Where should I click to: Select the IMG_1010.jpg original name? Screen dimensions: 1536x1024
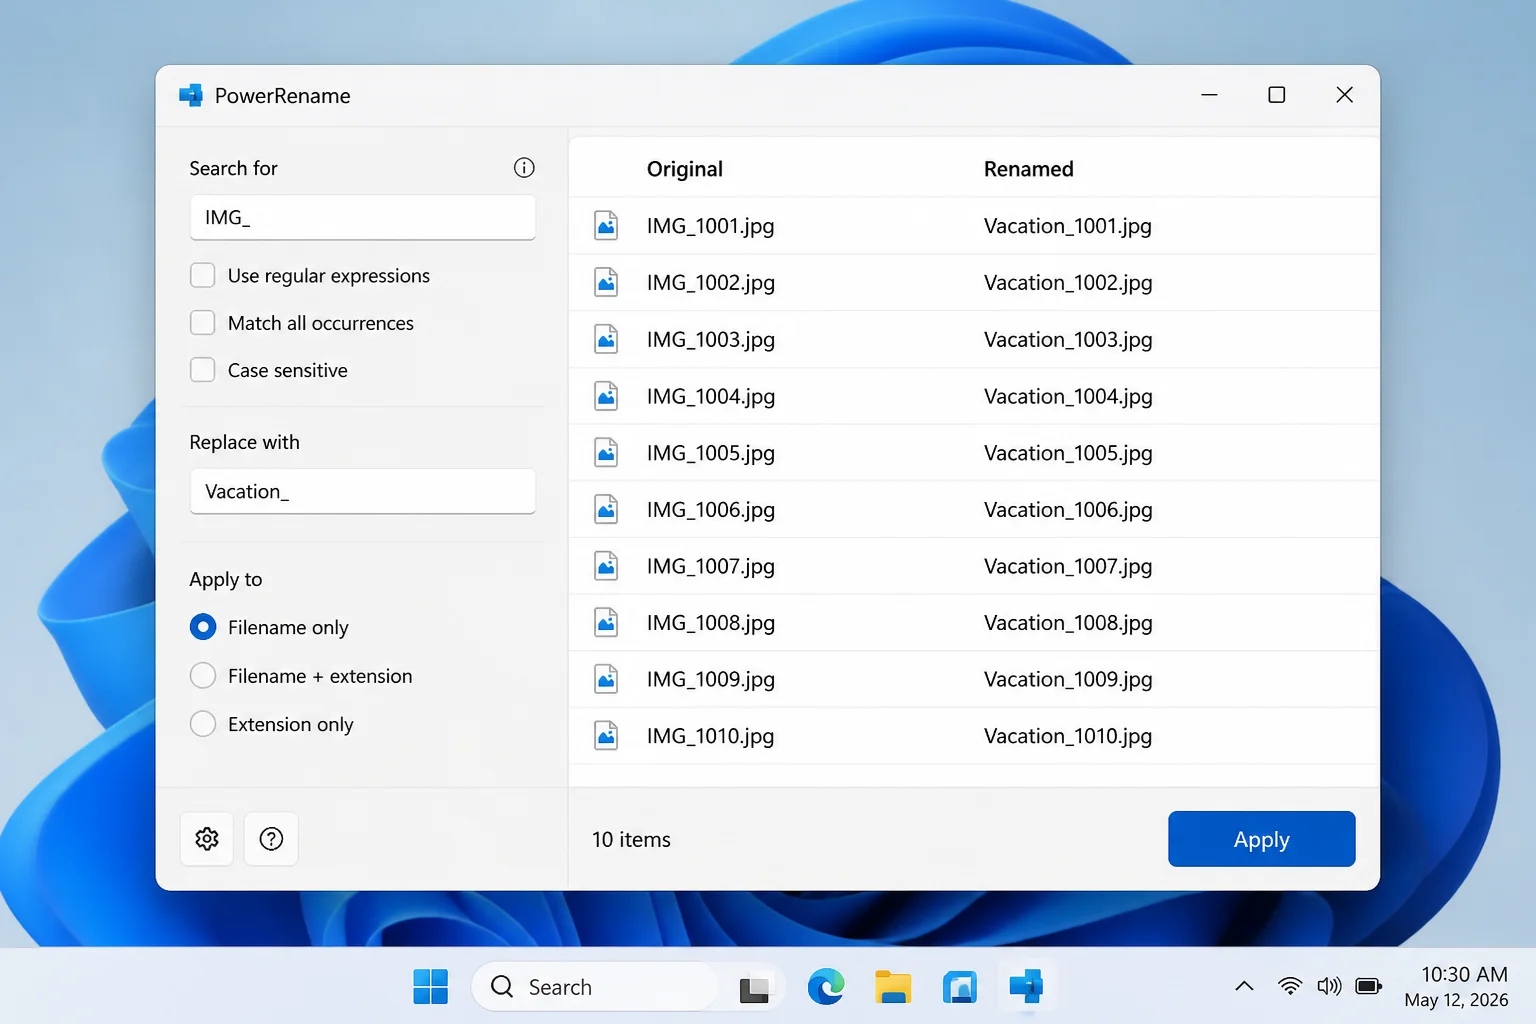(710, 736)
